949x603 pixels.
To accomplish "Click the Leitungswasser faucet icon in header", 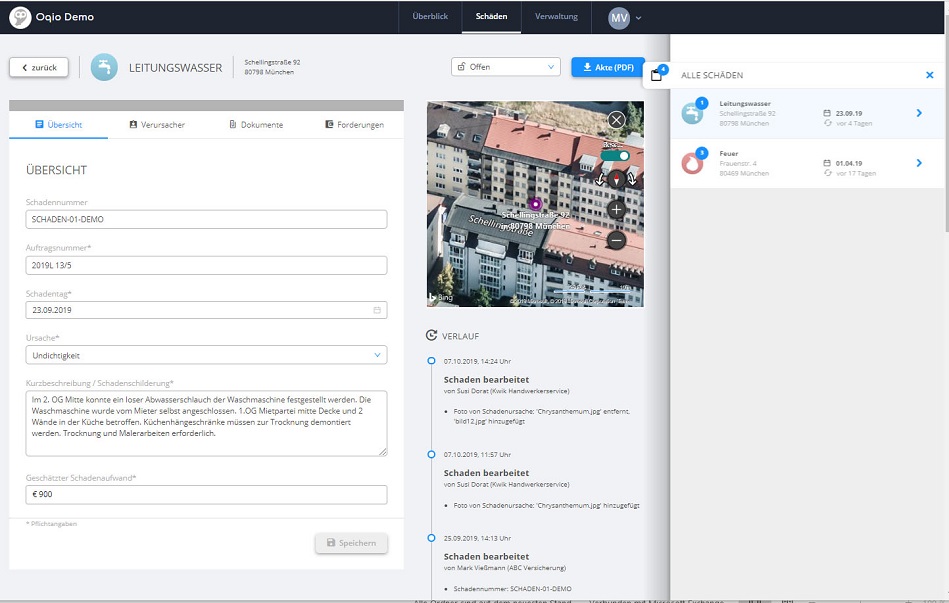I will click(104, 67).
